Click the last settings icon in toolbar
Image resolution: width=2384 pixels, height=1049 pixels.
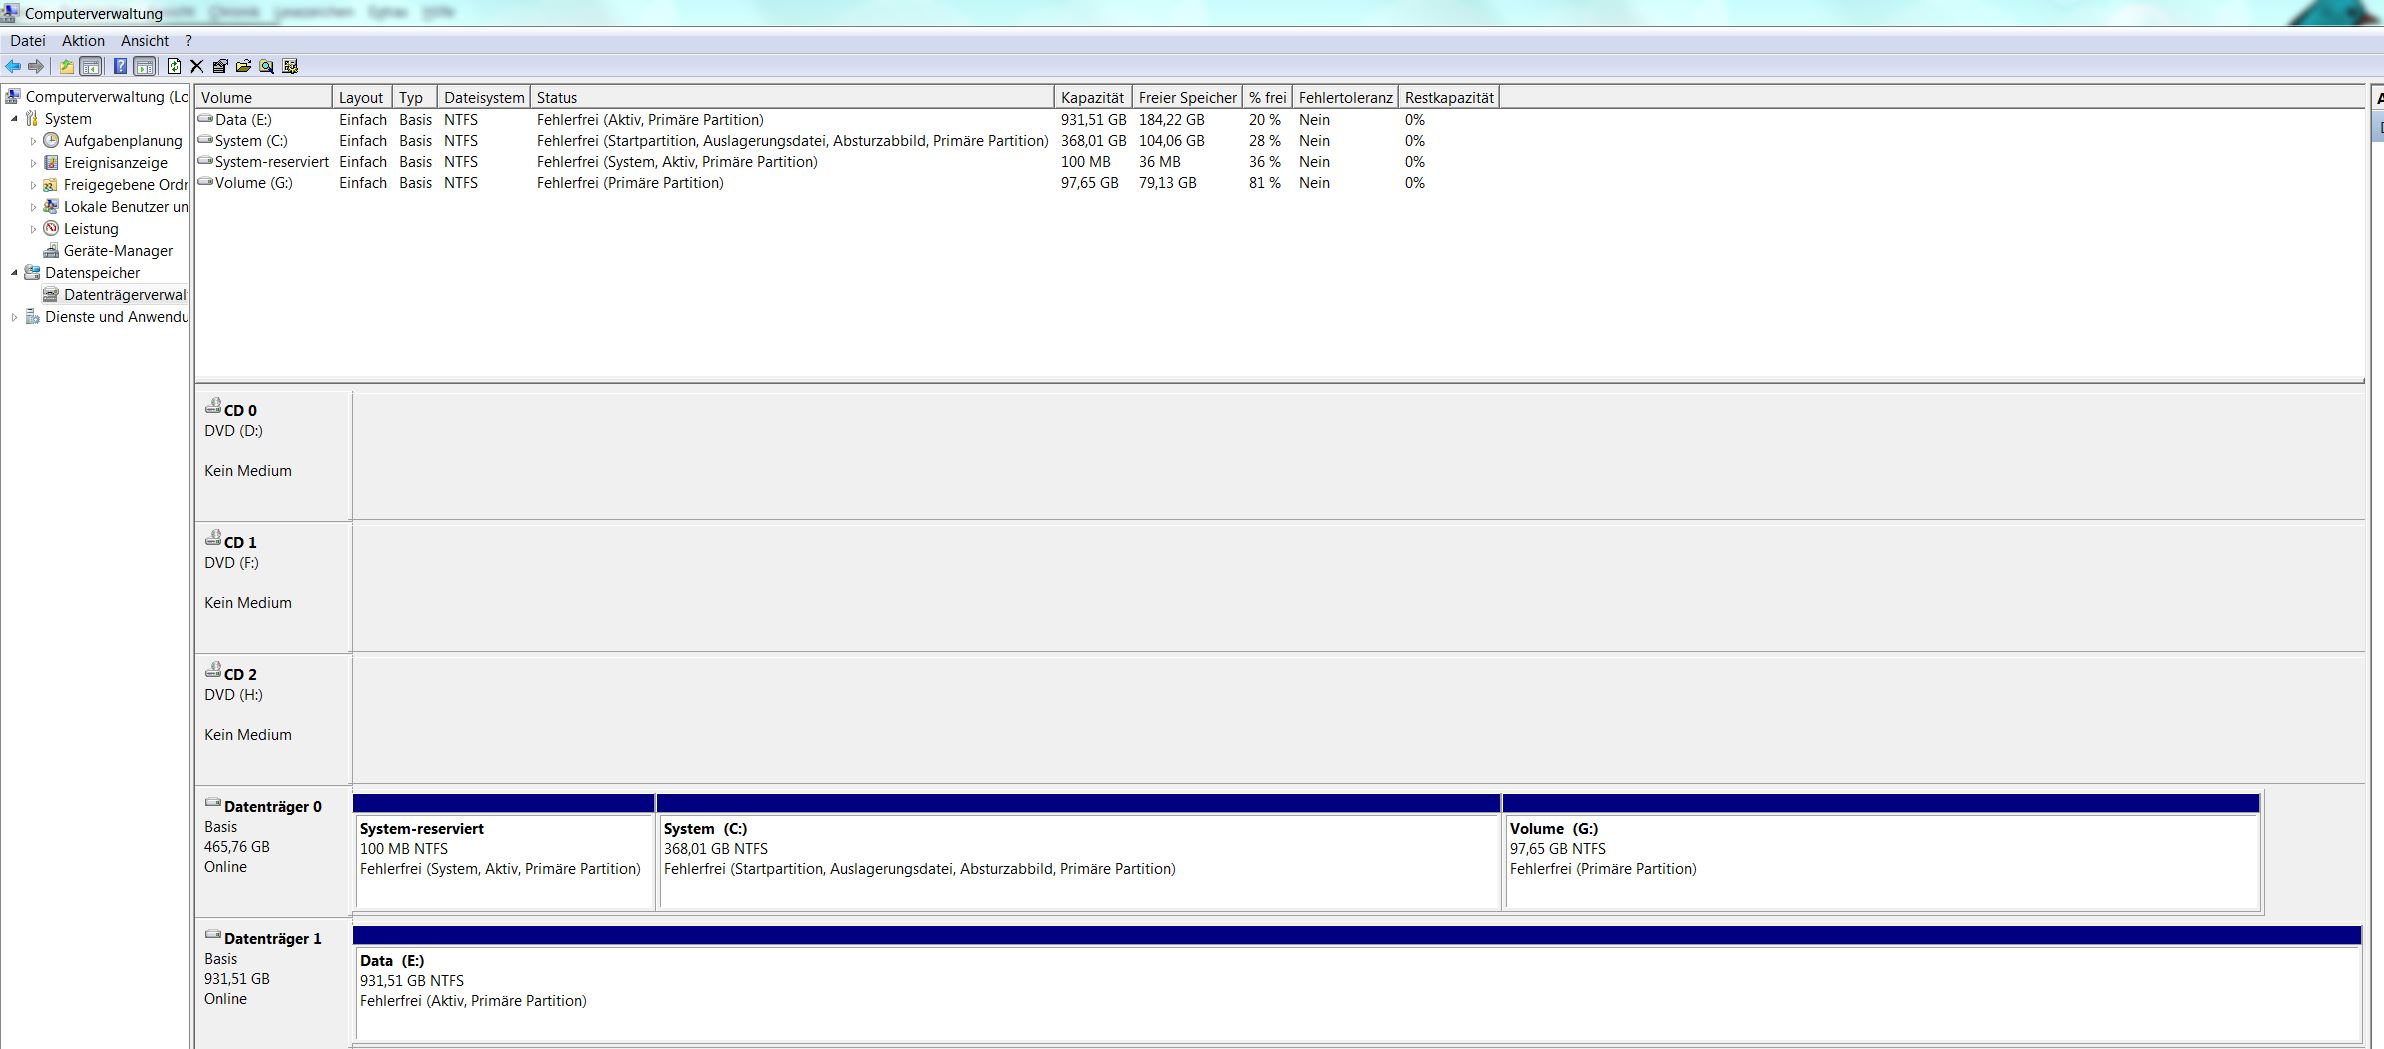tap(290, 66)
